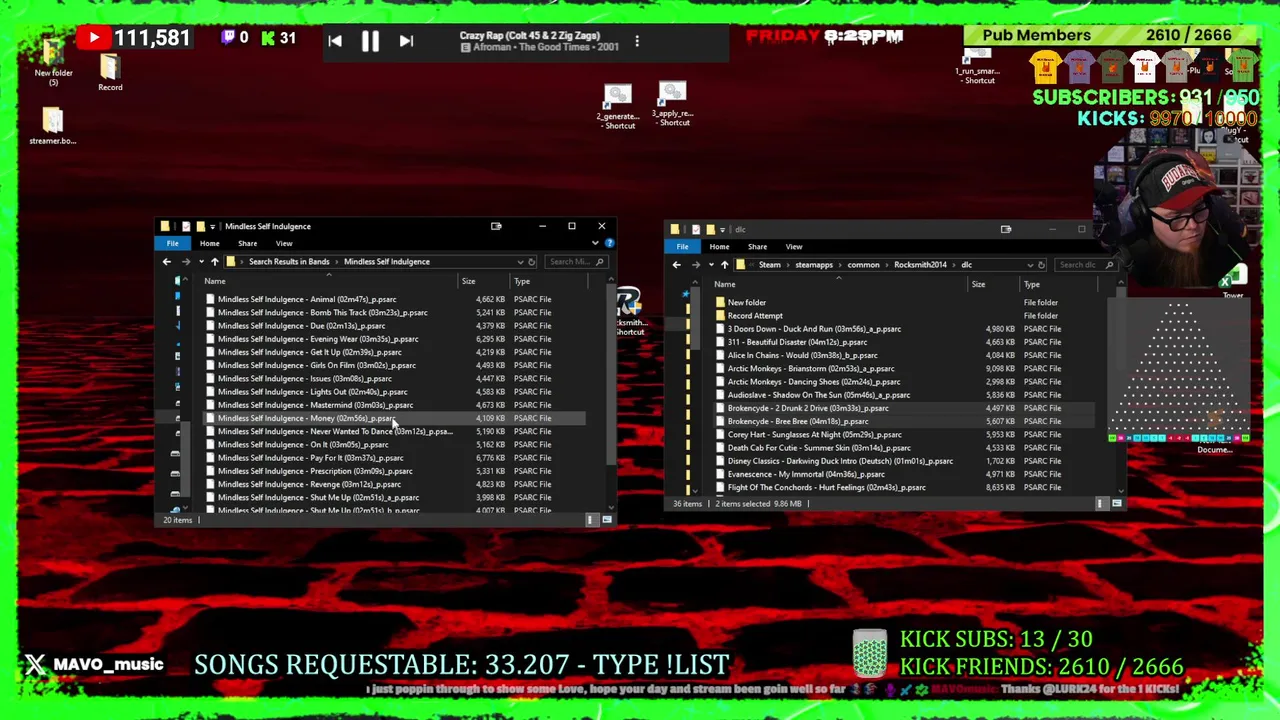Screen dimensions: 1280x720
Task: Click the 'Search dlc' field
Action: [1085, 265]
